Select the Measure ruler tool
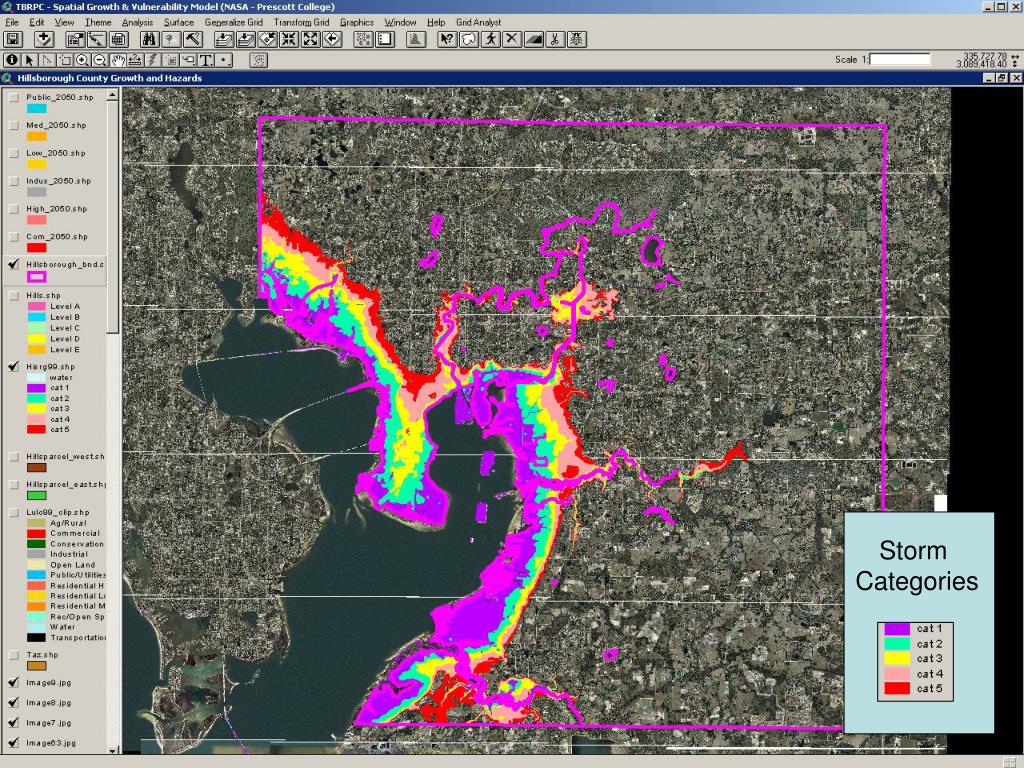The image size is (1024, 768). pos(135,61)
